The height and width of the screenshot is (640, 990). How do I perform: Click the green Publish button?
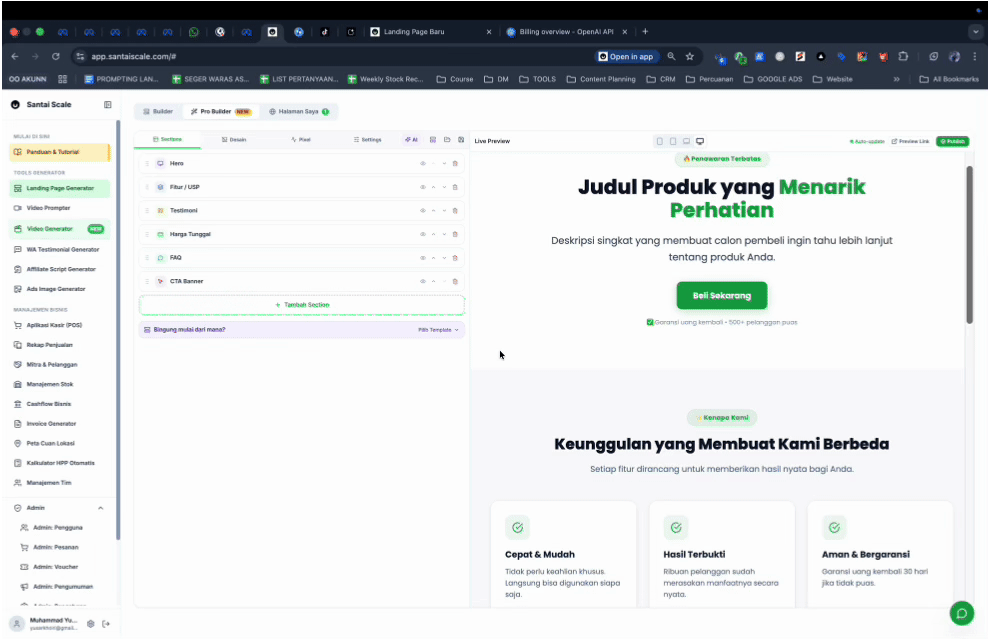click(x=952, y=141)
